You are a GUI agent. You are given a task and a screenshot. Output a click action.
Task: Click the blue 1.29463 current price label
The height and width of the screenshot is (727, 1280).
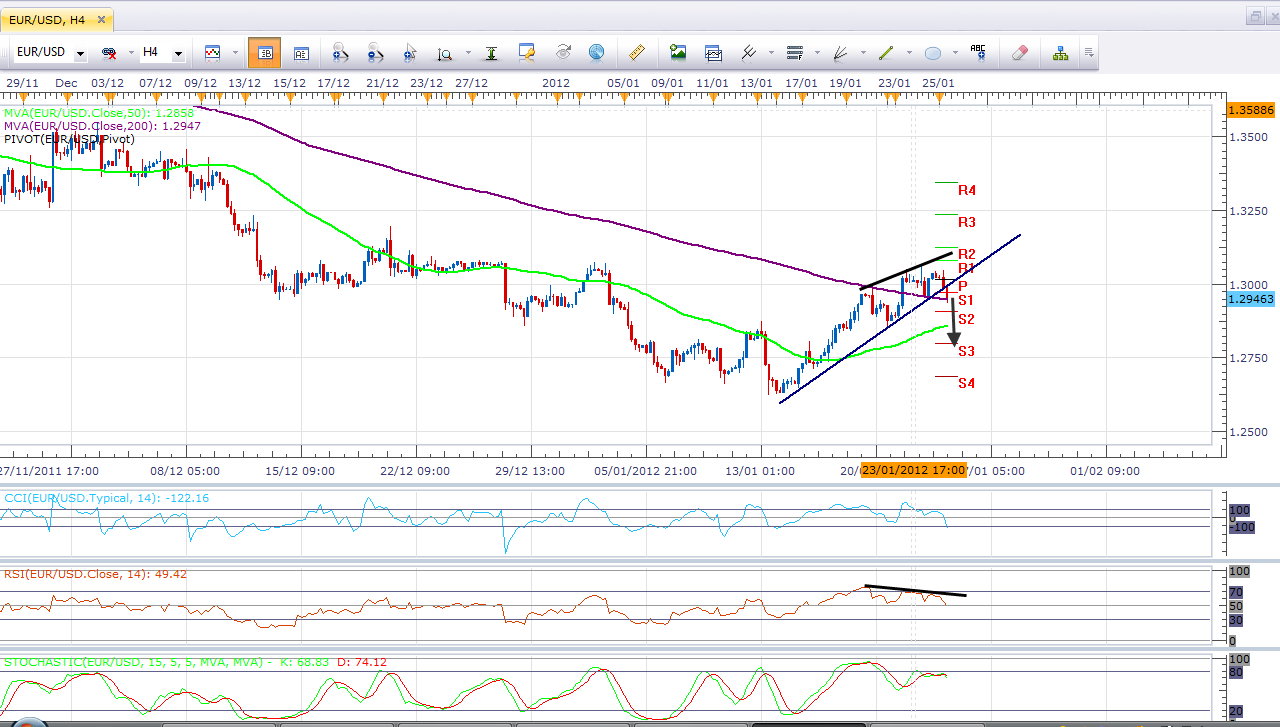[1251, 298]
